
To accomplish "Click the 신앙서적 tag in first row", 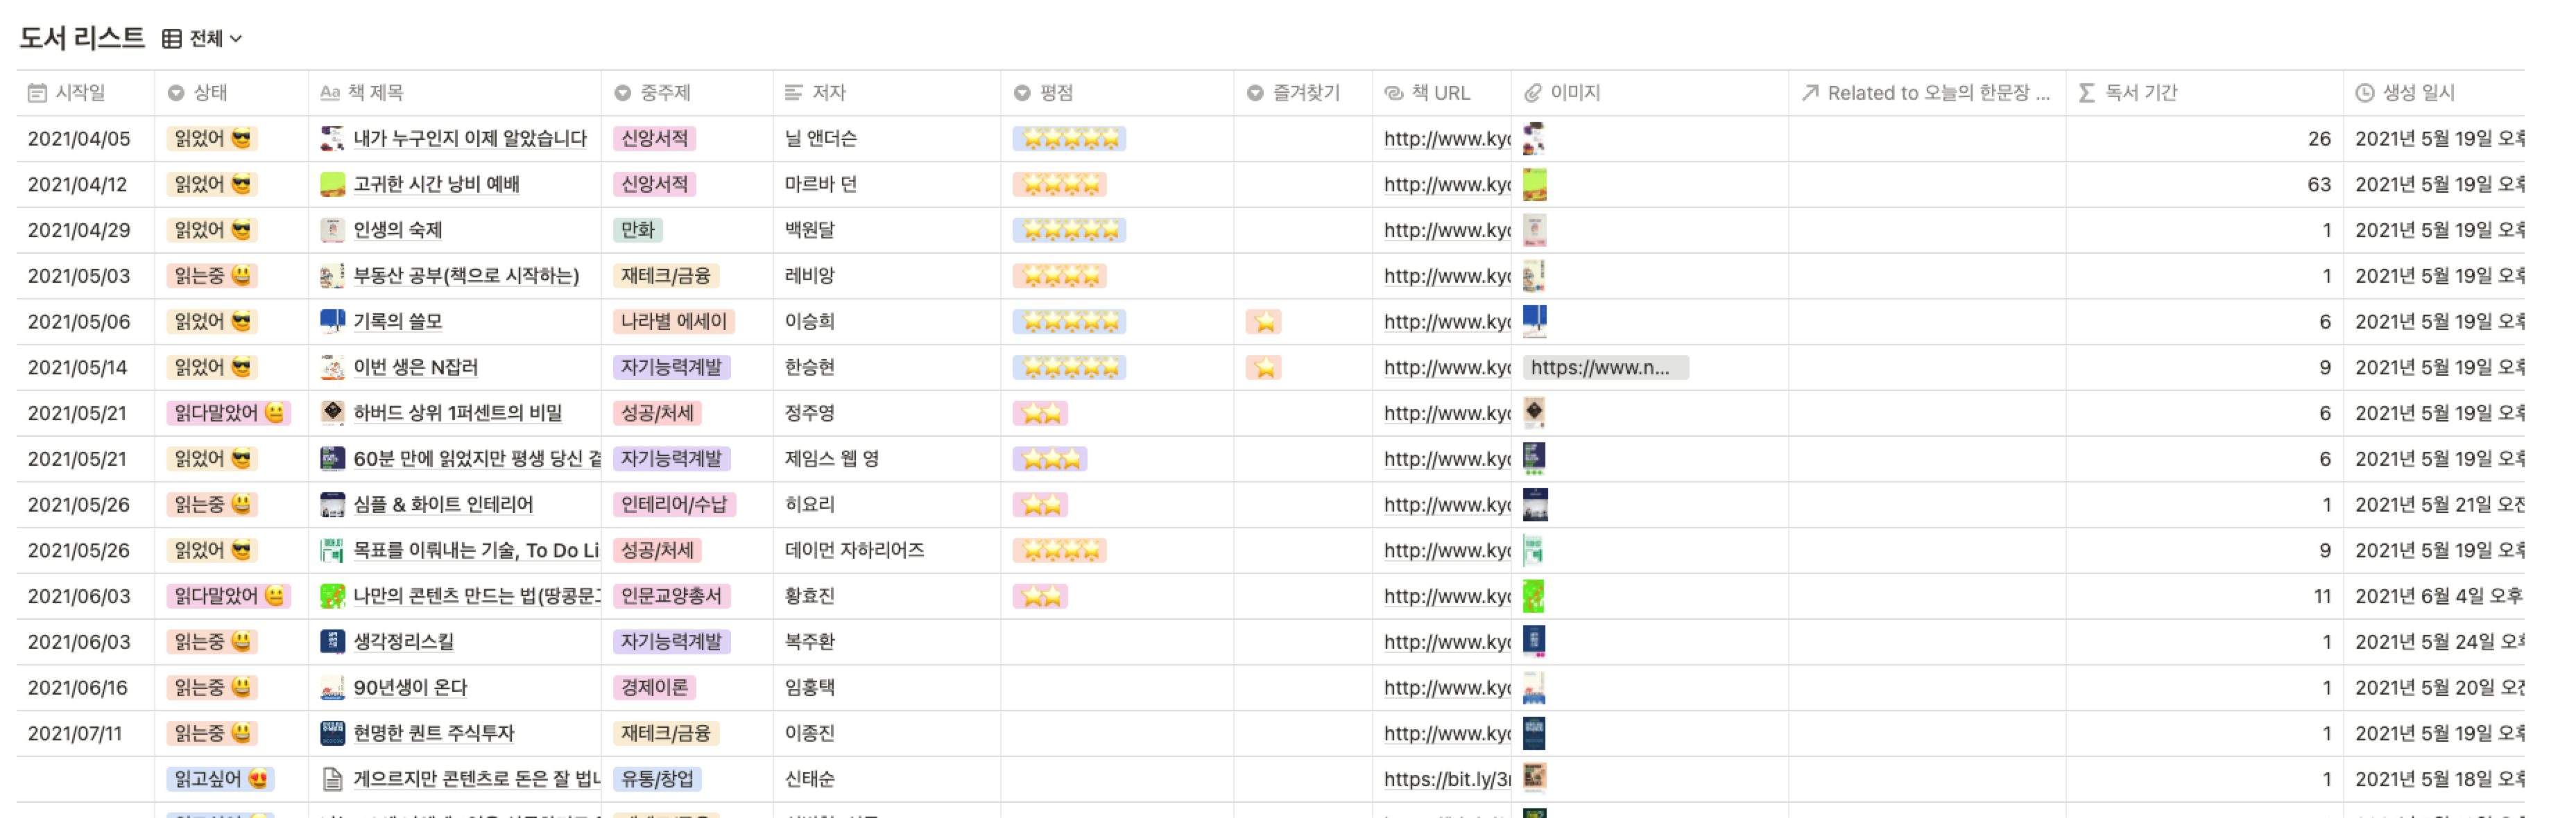I will (x=654, y=139).
